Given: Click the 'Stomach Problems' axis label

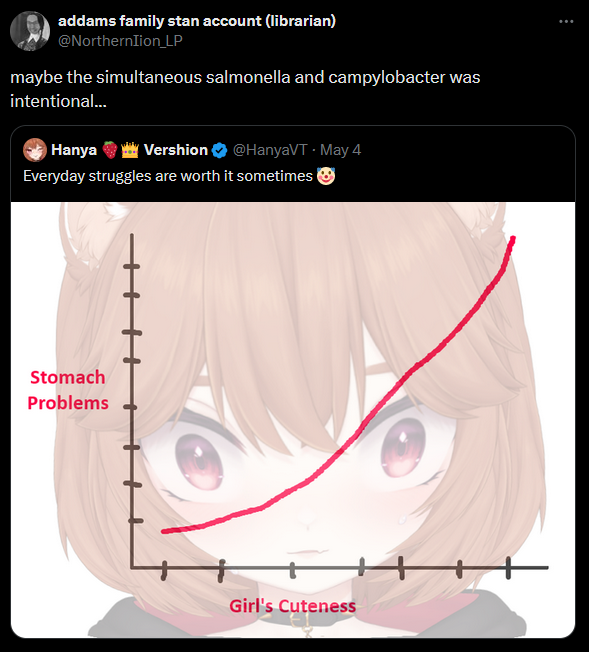Looking at the screenshot, I should tap(68, 390).
